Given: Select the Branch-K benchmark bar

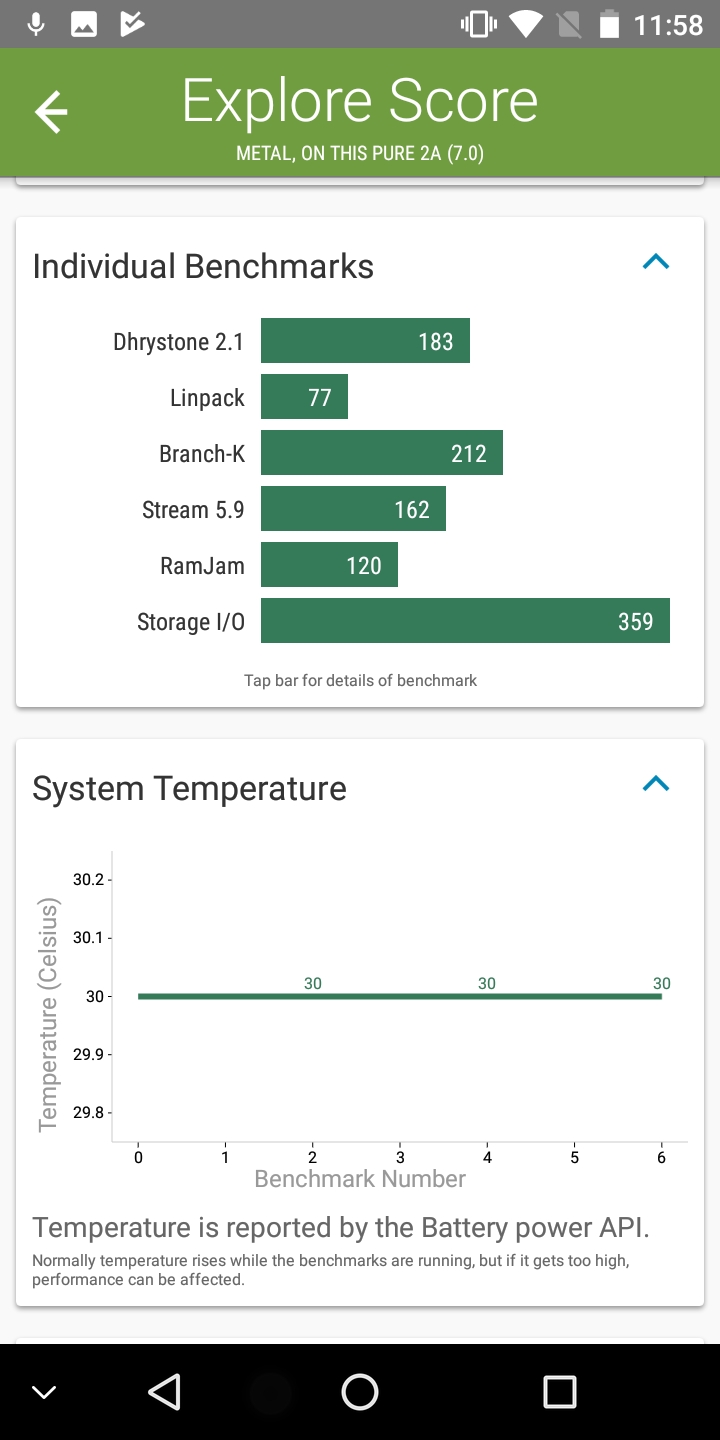Looking at the screenshot, I should (381, 453).
